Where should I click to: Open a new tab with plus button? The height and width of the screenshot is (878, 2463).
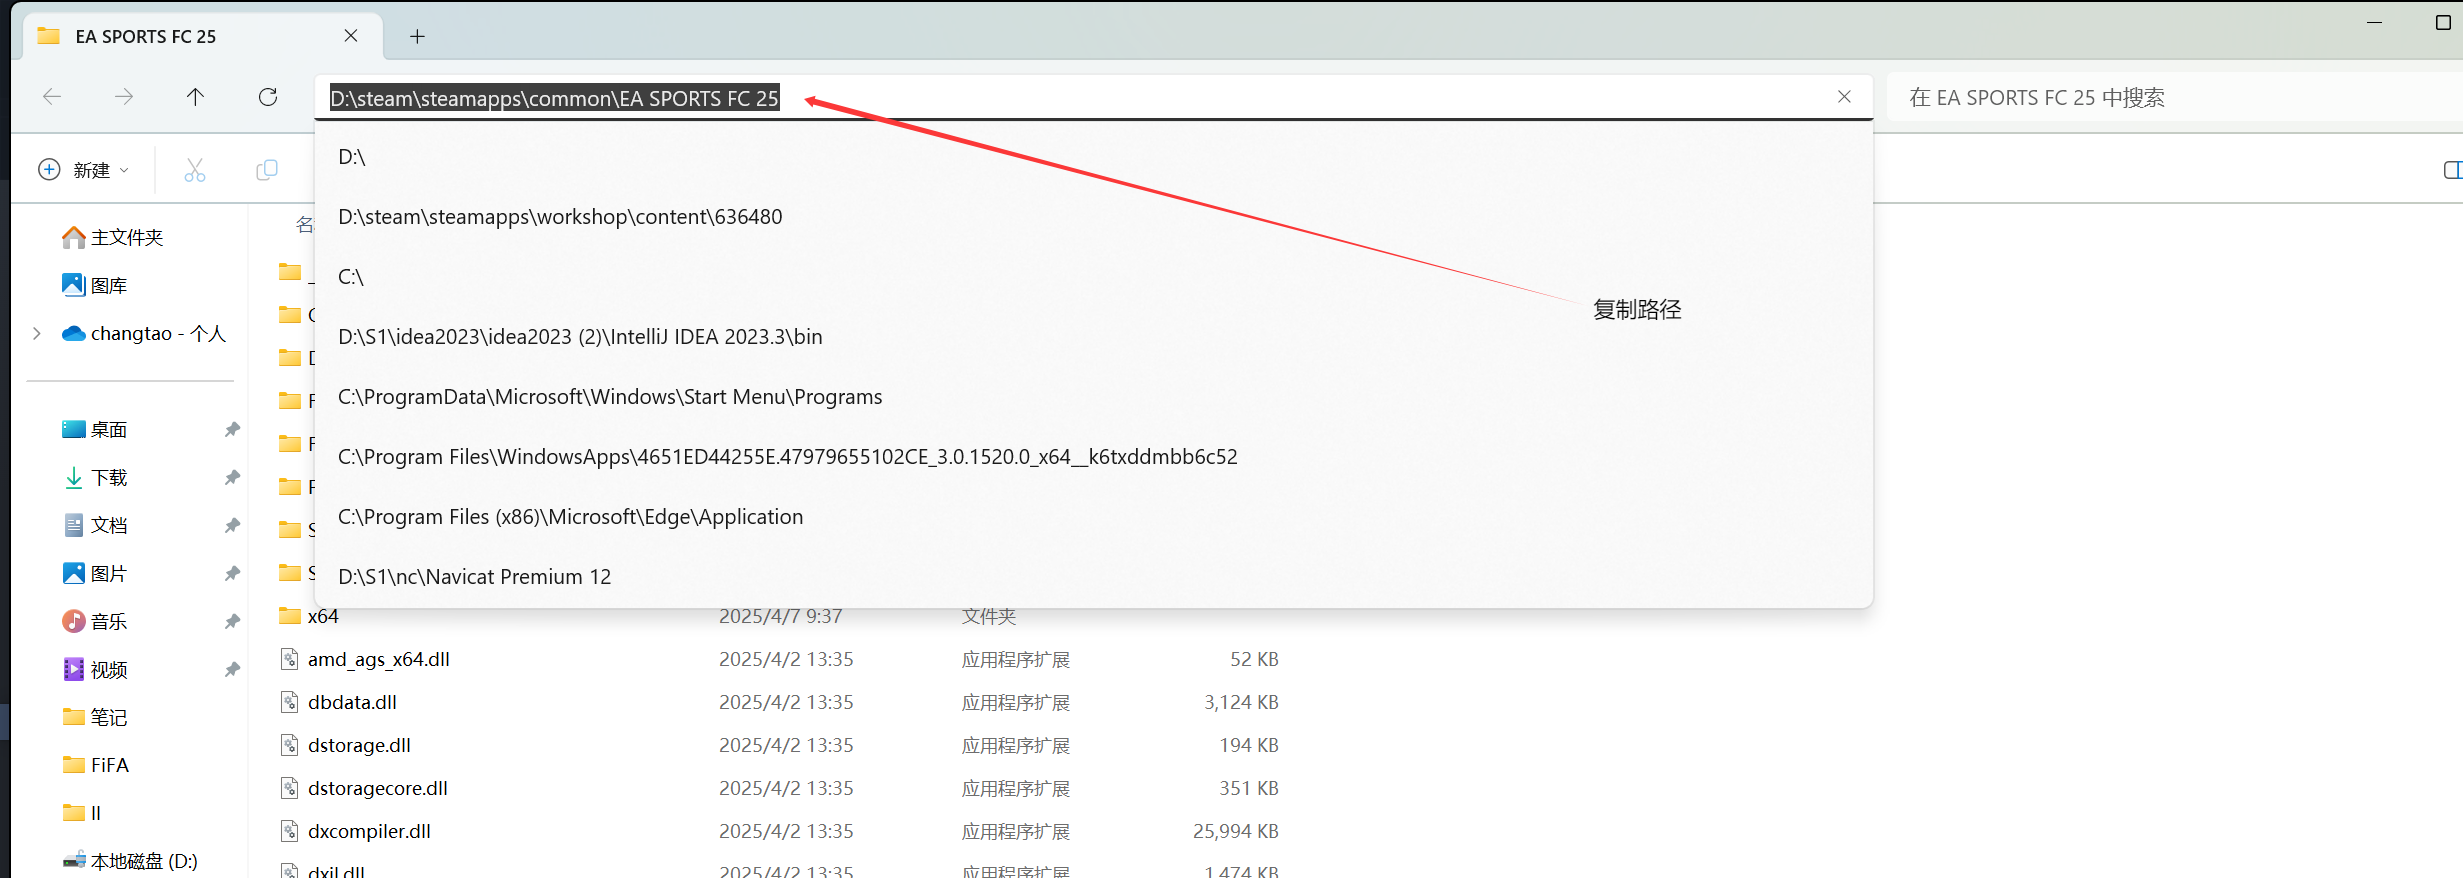tap(417, 37)
